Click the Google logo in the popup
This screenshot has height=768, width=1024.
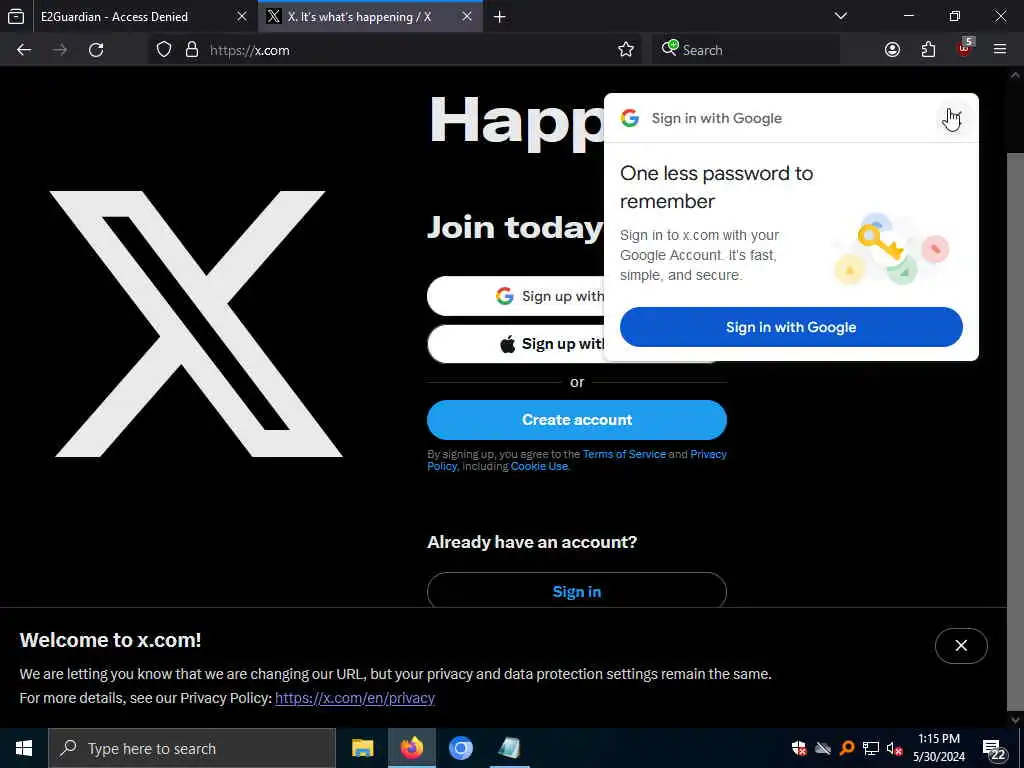(x=630, y=118)
